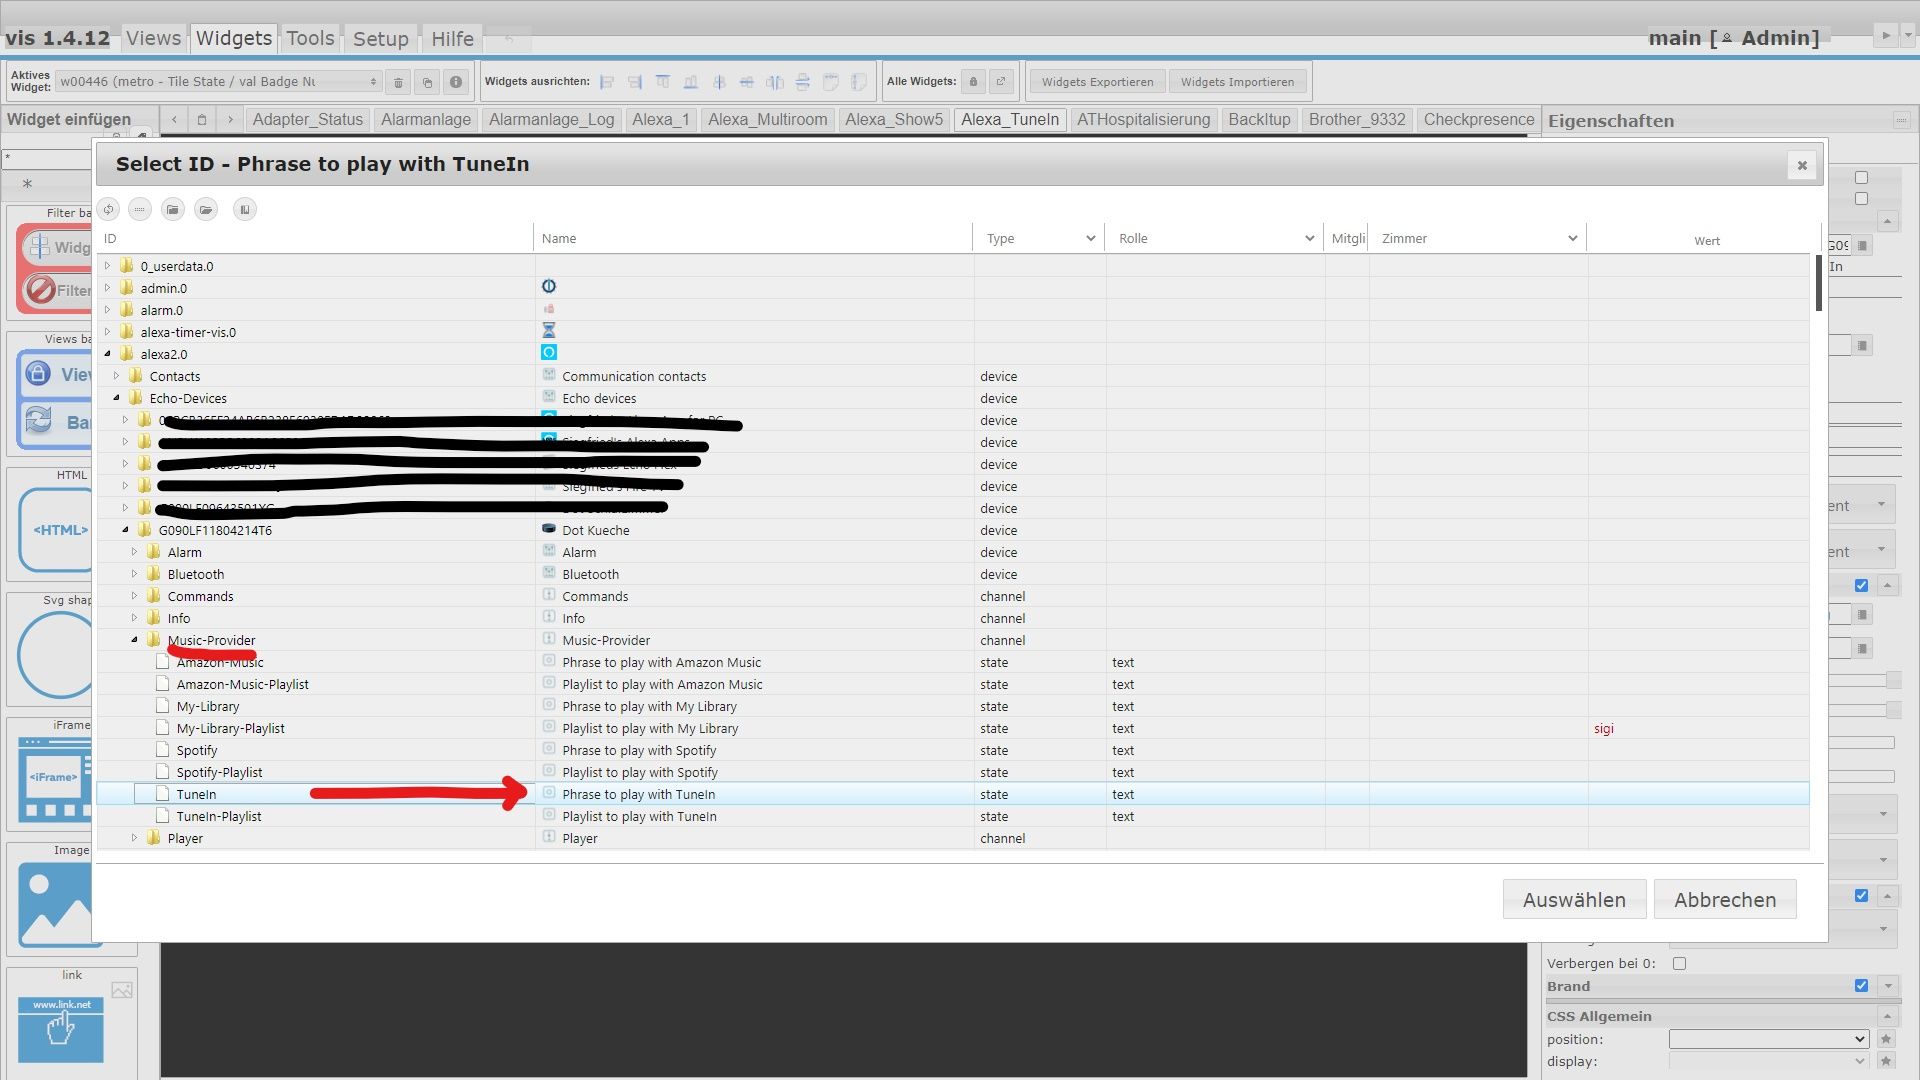
Task: Expand the Bluetooth folder arrow
Action: pos(135,574)
